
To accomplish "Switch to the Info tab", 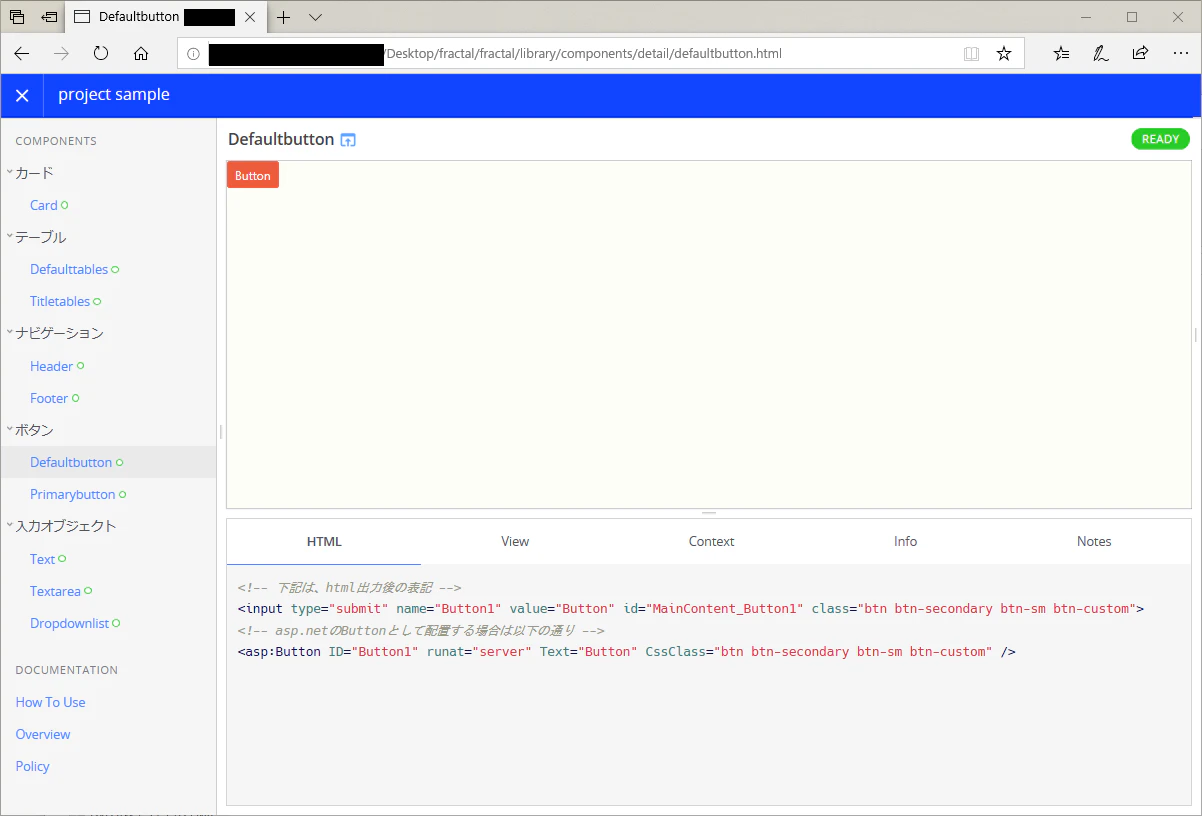I will (905, 541).
